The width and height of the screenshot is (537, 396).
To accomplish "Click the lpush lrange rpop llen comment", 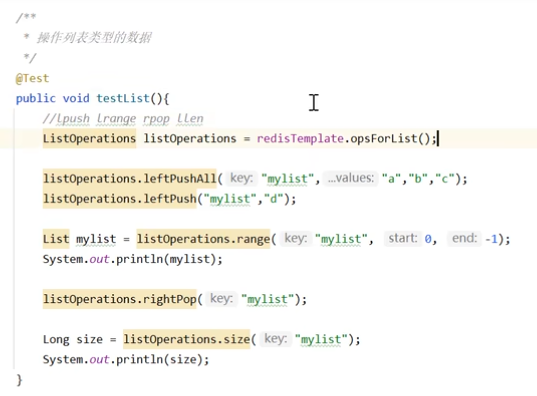I will point(123,119).
